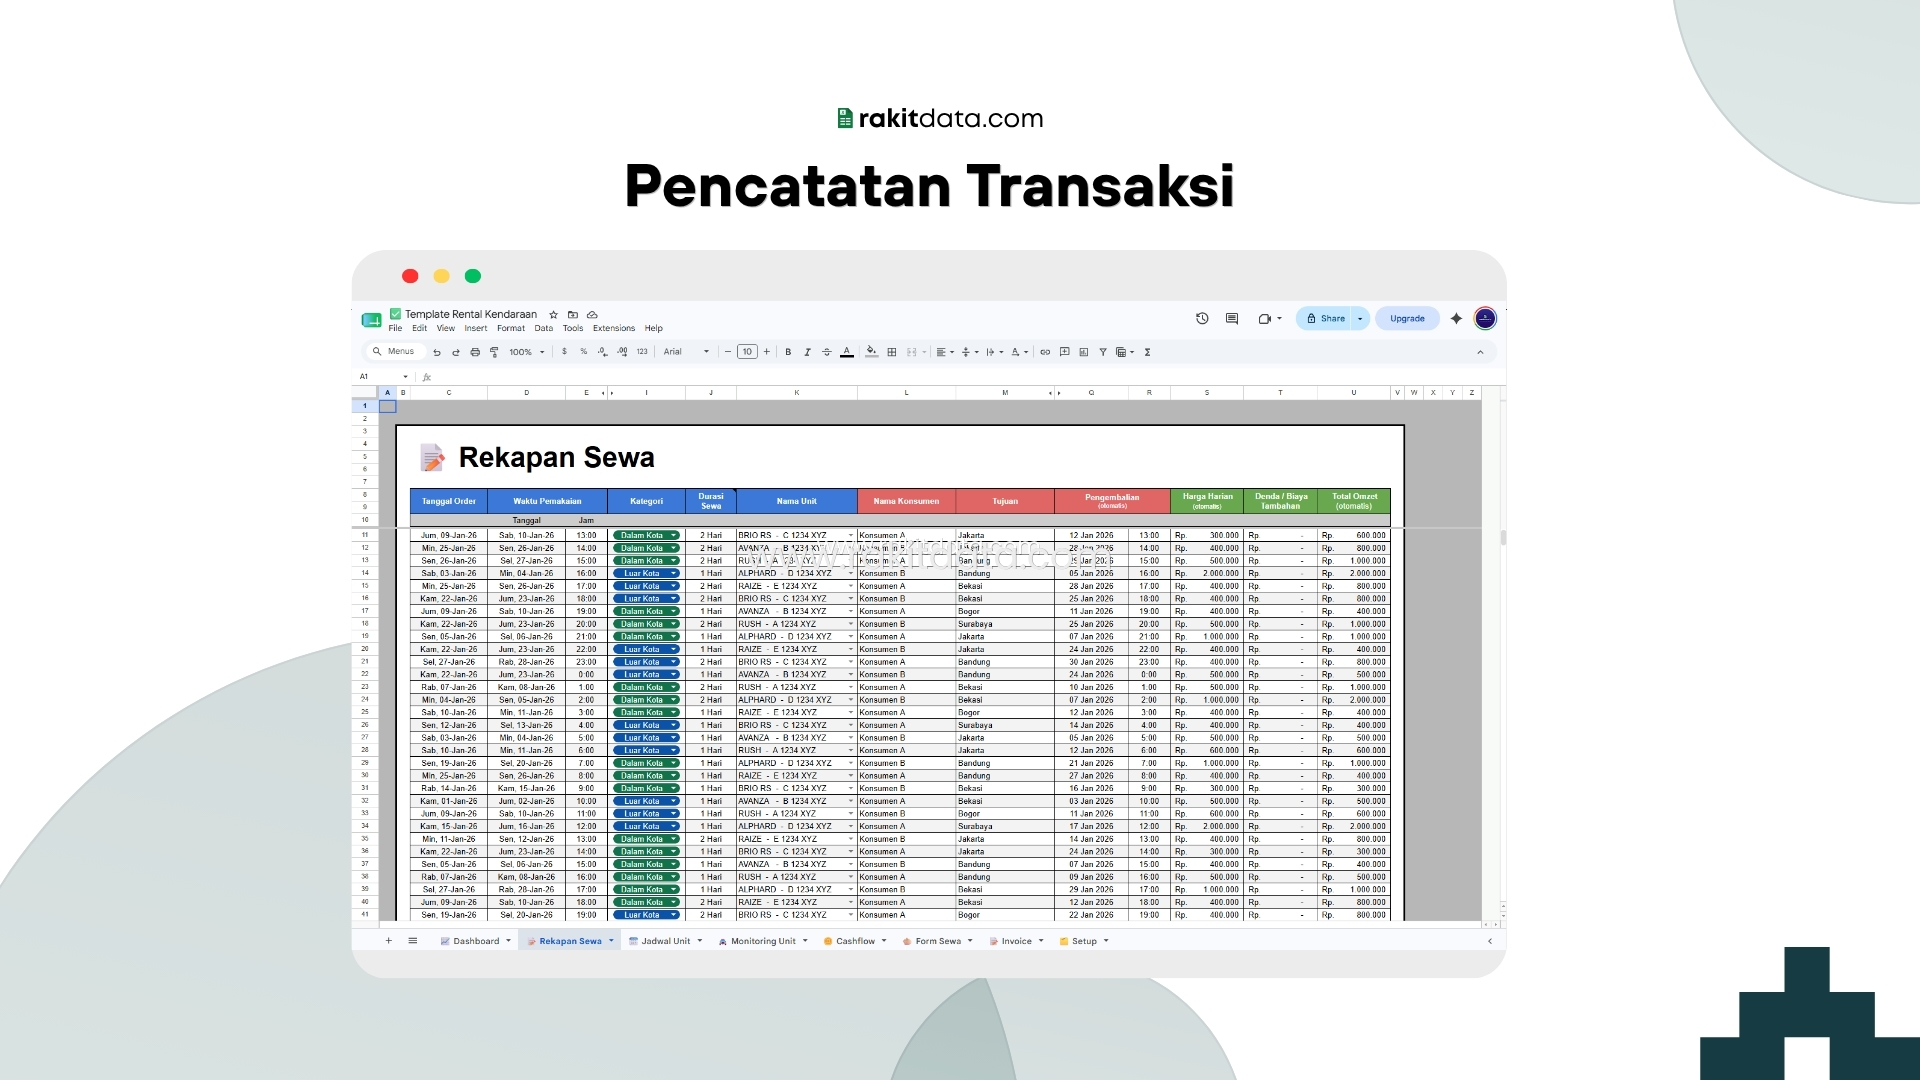Search the Menus box
Viewport: 1920px width, 1080px height.
394,352
